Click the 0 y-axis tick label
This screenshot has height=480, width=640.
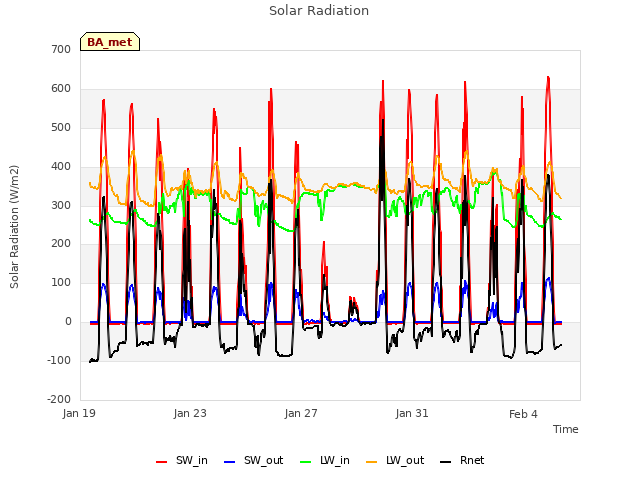tap(68, 322)
